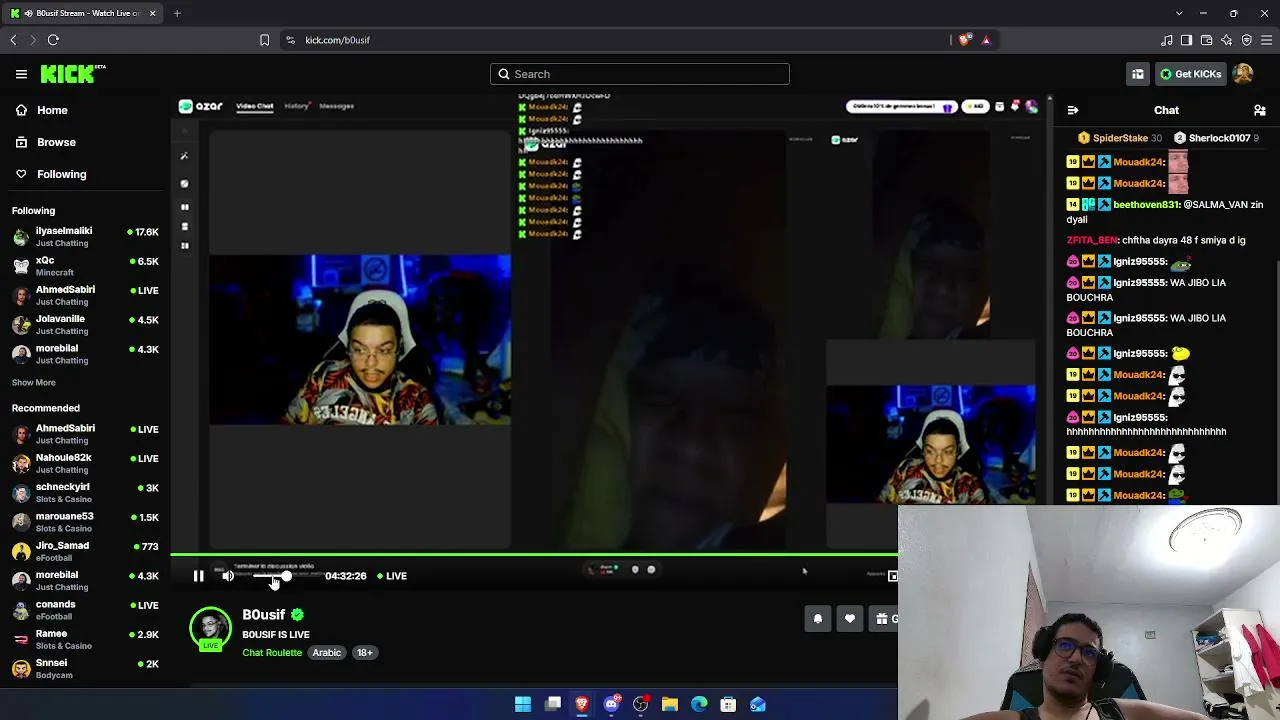Open the Kick shop drops icon

pyautogui.click(x=1138, y=74)
